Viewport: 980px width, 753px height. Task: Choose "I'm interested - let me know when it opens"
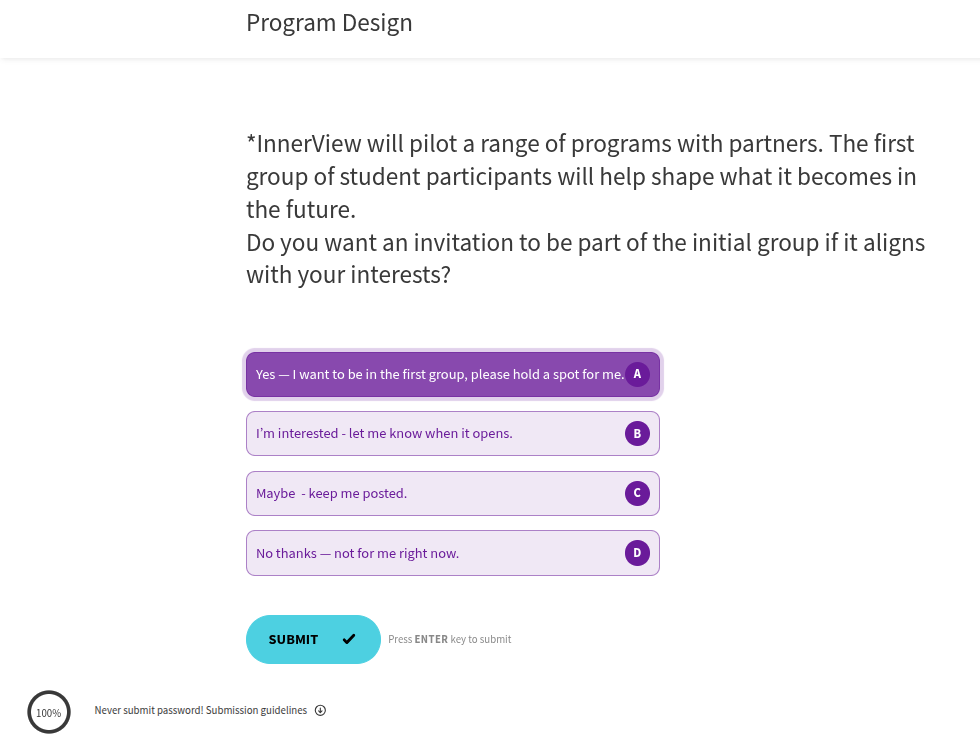tap(384, 433)
